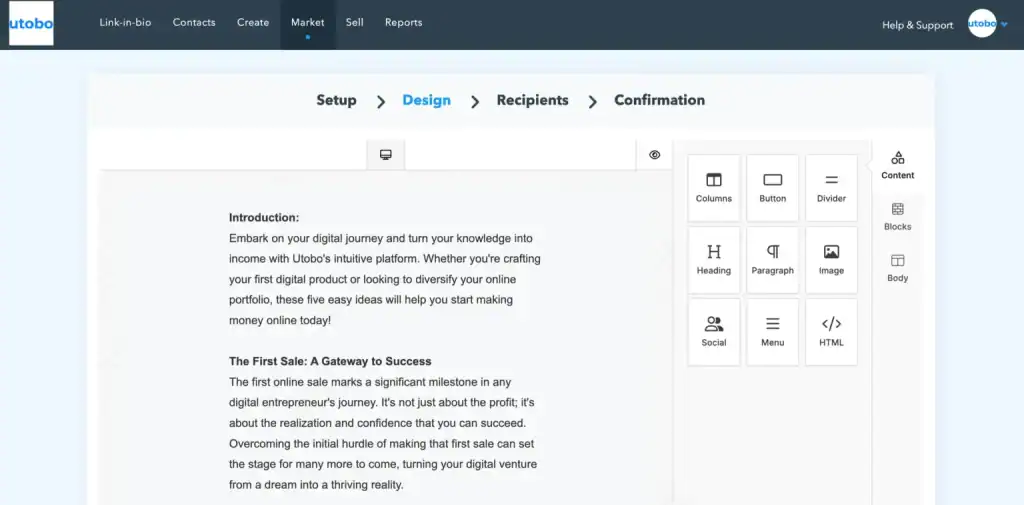The height and width of the screenshot is (505, 1024).
Task: Open the Create menu
Action: (253, 22)
